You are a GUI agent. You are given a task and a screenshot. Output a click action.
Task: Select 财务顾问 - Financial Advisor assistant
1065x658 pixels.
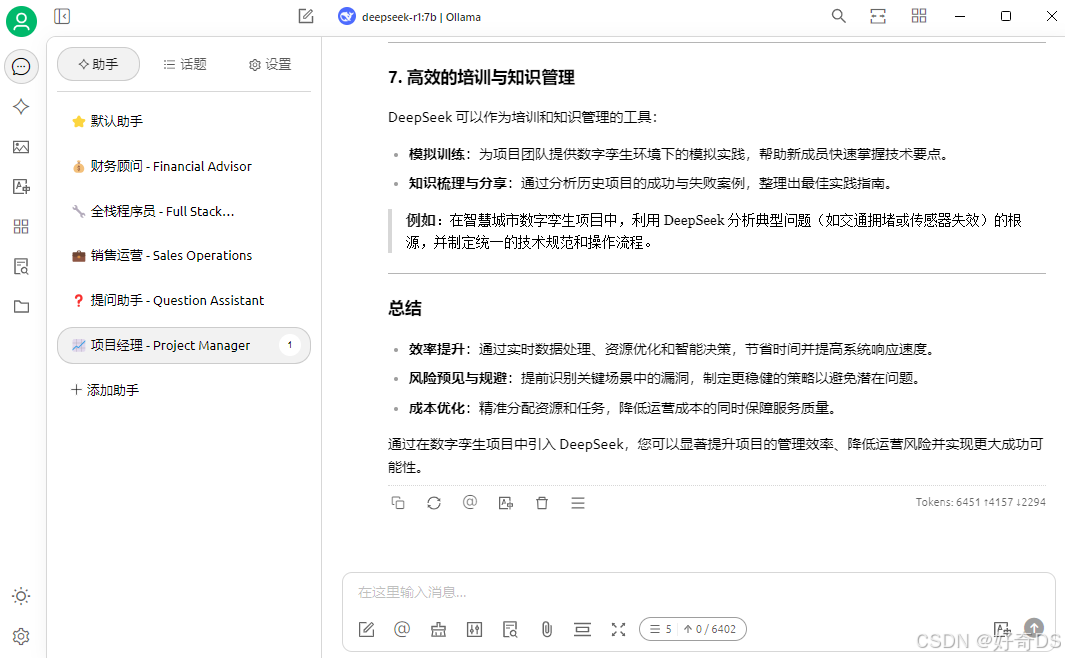183,166
